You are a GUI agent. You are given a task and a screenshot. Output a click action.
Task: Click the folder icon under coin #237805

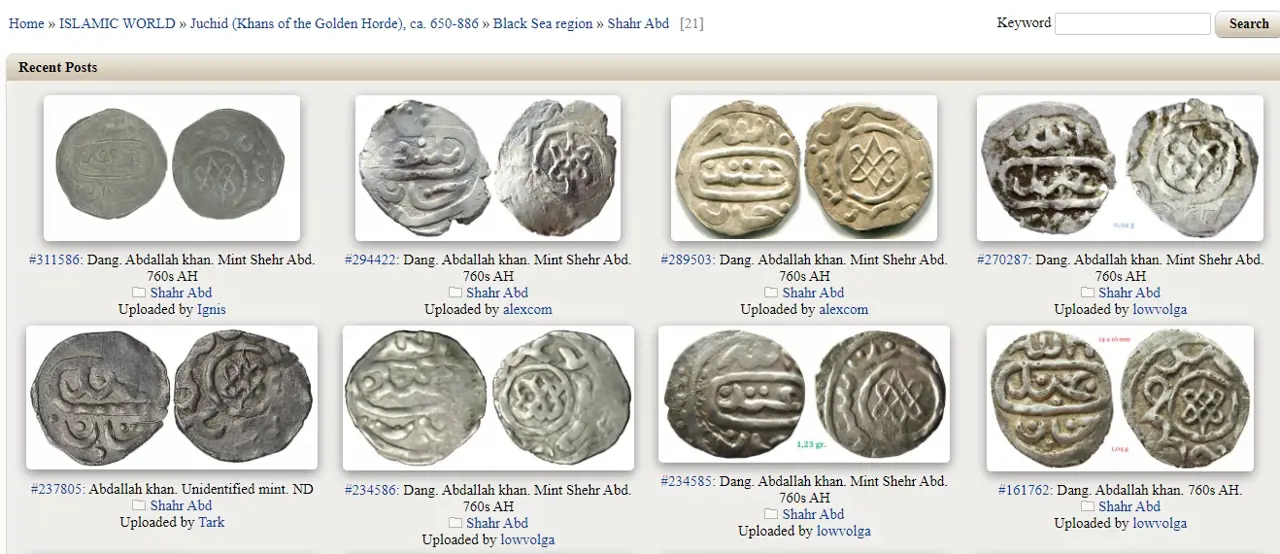coord(139,506)
